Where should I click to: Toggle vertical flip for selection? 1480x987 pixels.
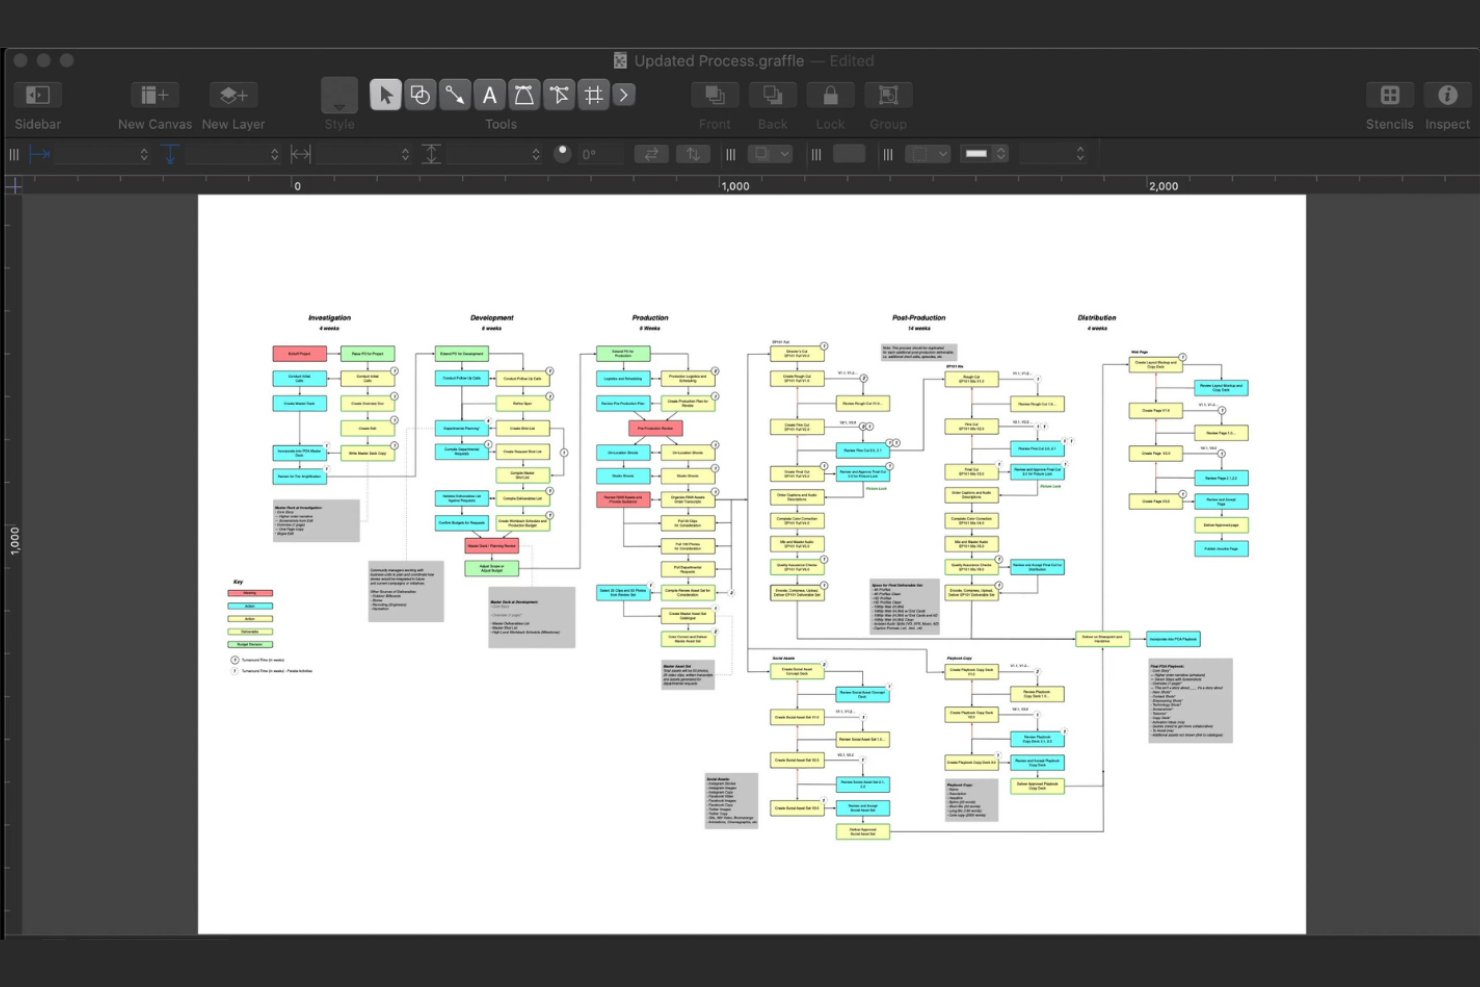pyautogui.click(x=693, y=153)
